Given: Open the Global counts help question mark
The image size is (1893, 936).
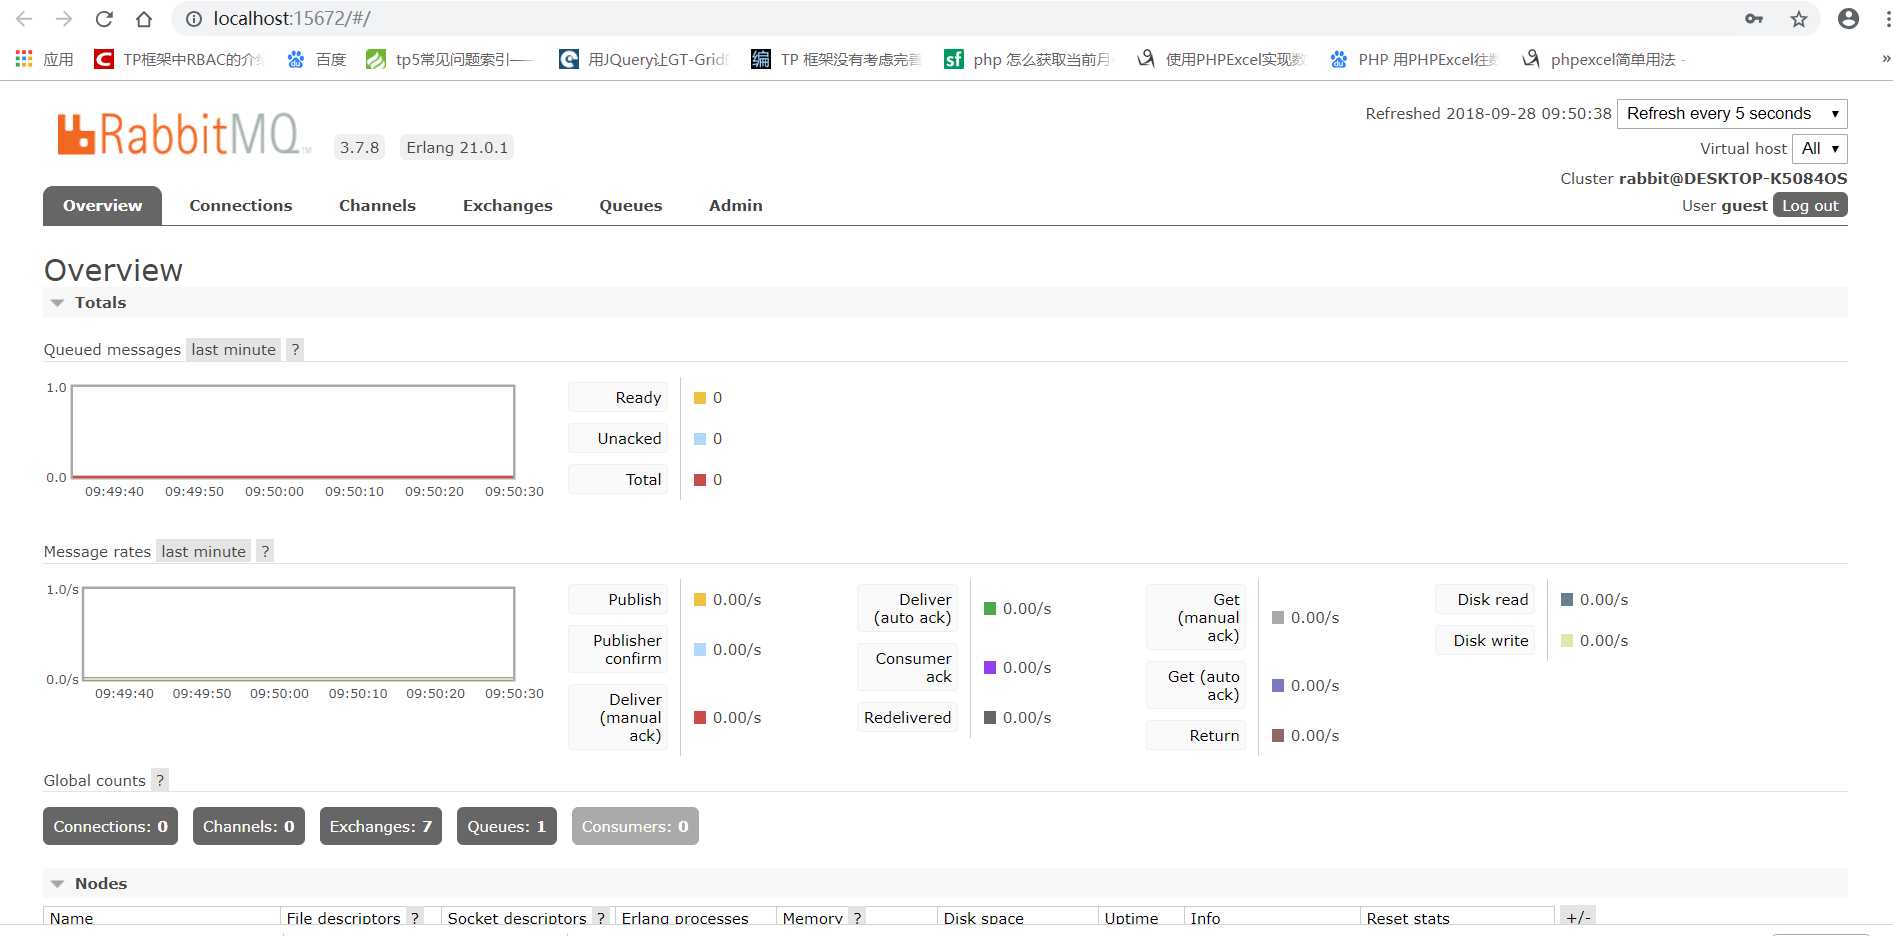Looking at the screenshot, I should [x=160, y=780].
